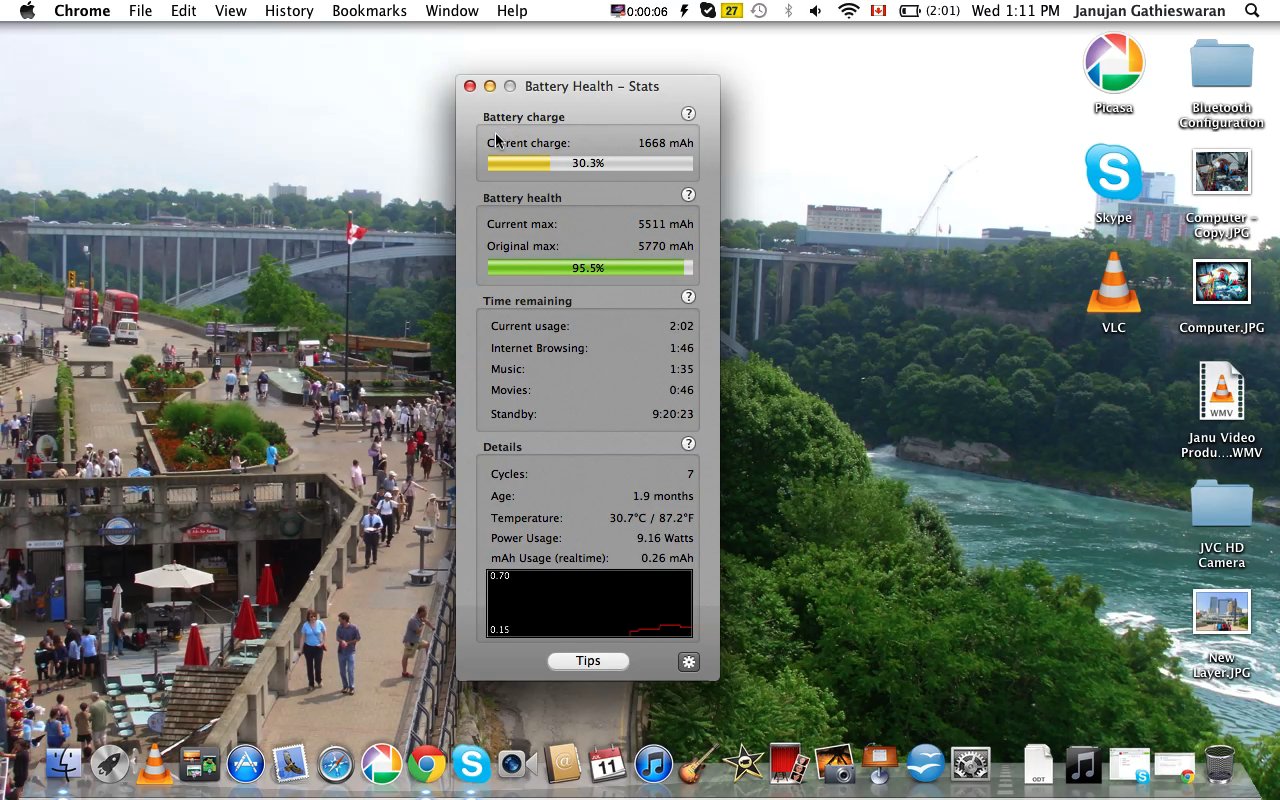Image resolution: width=1280 pixels, height=800 pixels.
Task: Show help for the Details section
Action: click(688, 444)
